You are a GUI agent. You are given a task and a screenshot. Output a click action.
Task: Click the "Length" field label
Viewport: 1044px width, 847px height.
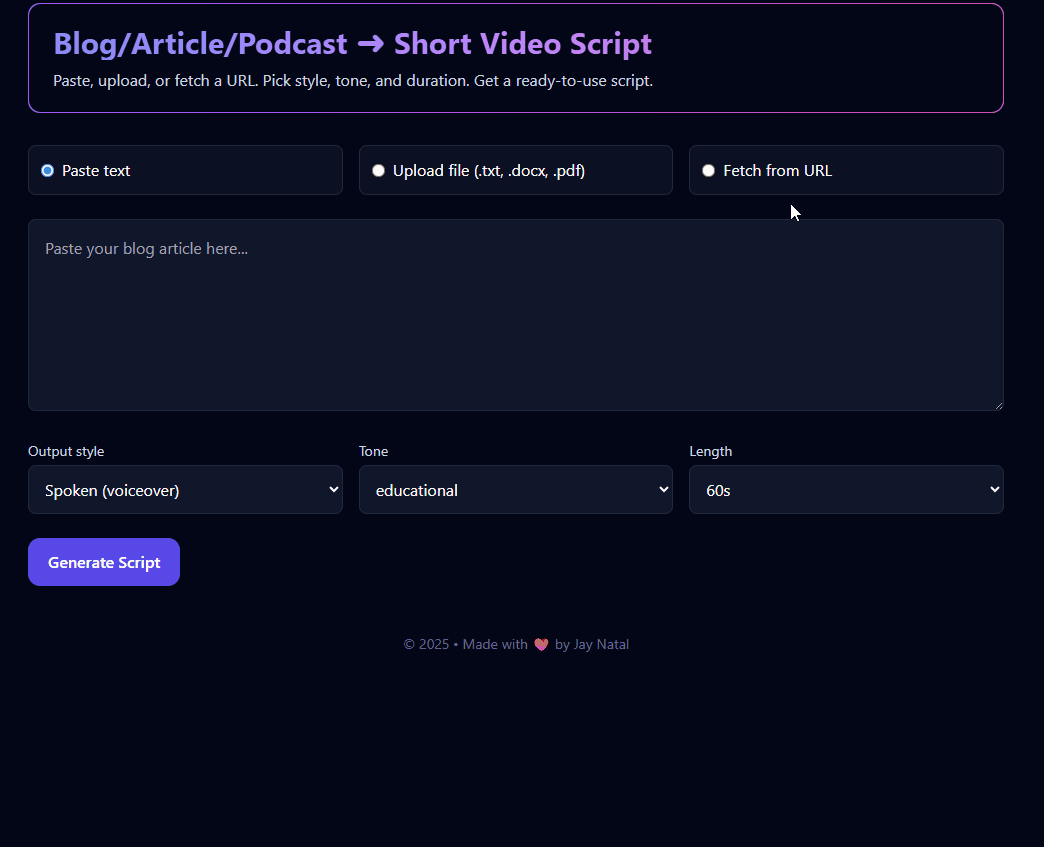(710, 452)
